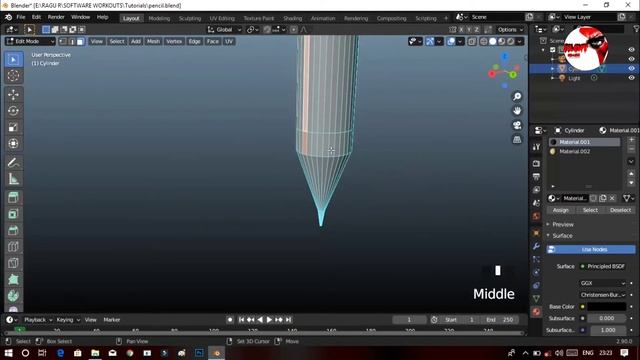Switch to the Modeling workspace tab
Screen dimensions: 640x360
(x=159, y=18)
